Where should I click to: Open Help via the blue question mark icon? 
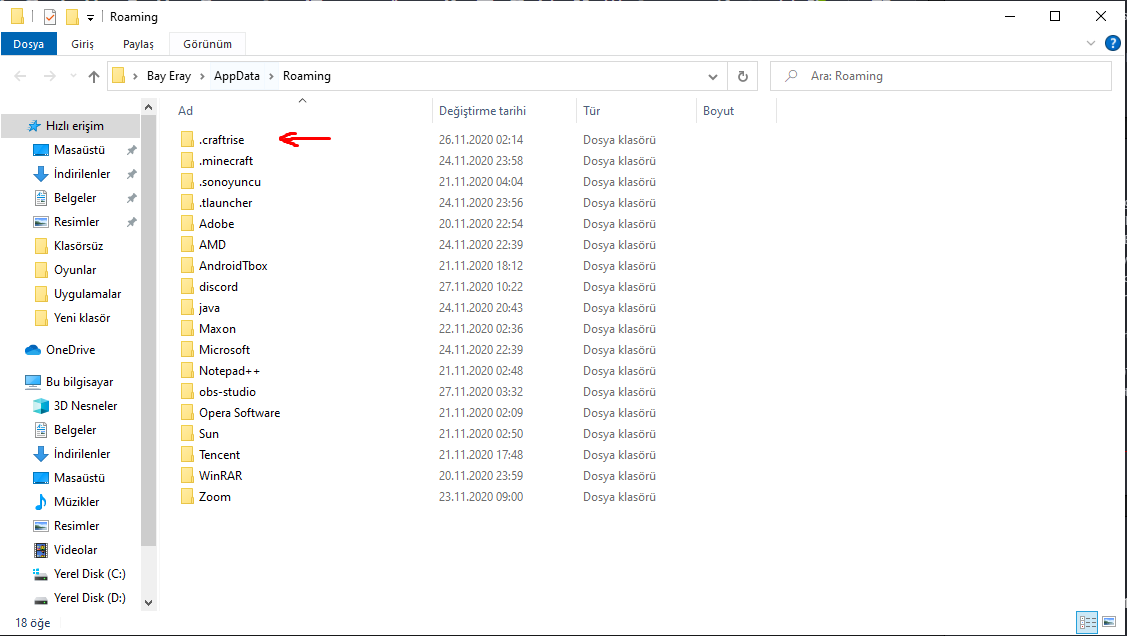(x=1113, y=43)
